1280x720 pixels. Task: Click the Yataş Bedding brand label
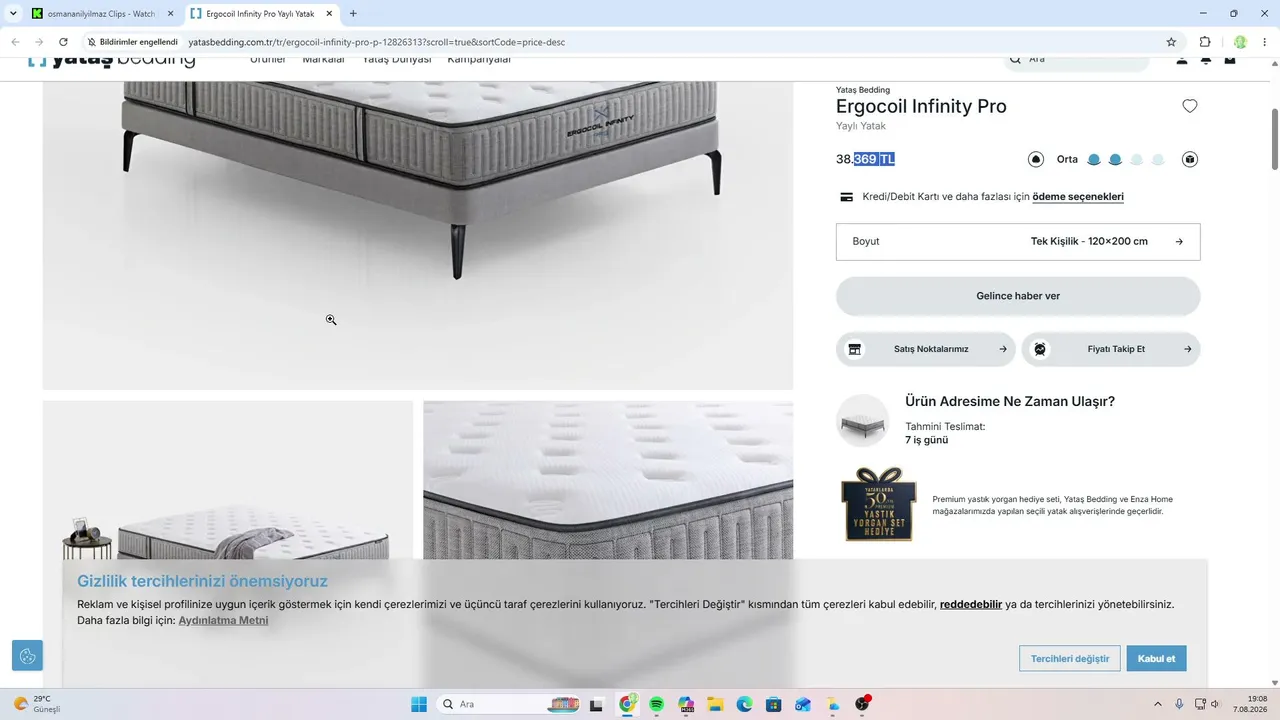tap(863, 90)
